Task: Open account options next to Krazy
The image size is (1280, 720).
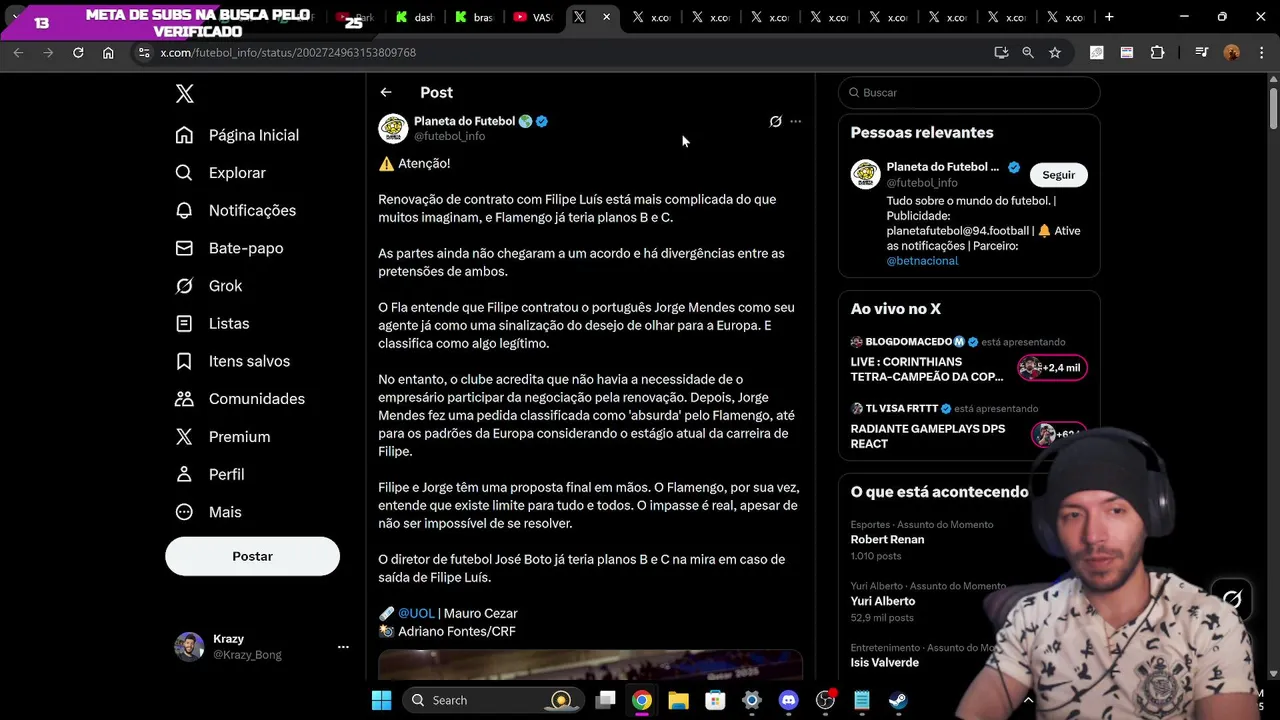Action: 343,647
